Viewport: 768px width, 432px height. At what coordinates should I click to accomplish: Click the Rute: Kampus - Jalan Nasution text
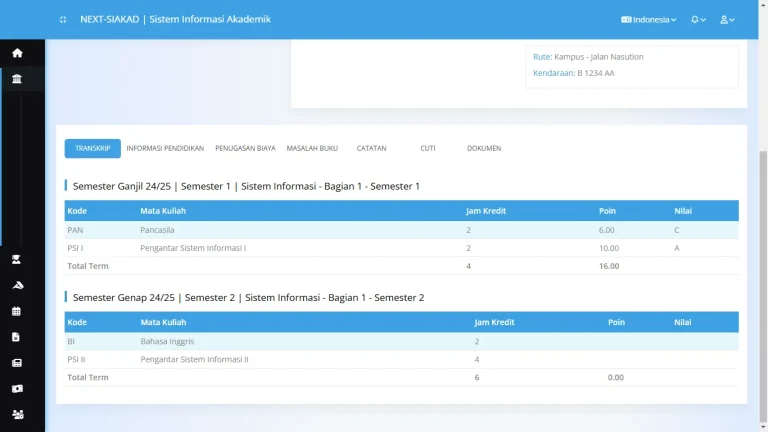click(588, 57)
